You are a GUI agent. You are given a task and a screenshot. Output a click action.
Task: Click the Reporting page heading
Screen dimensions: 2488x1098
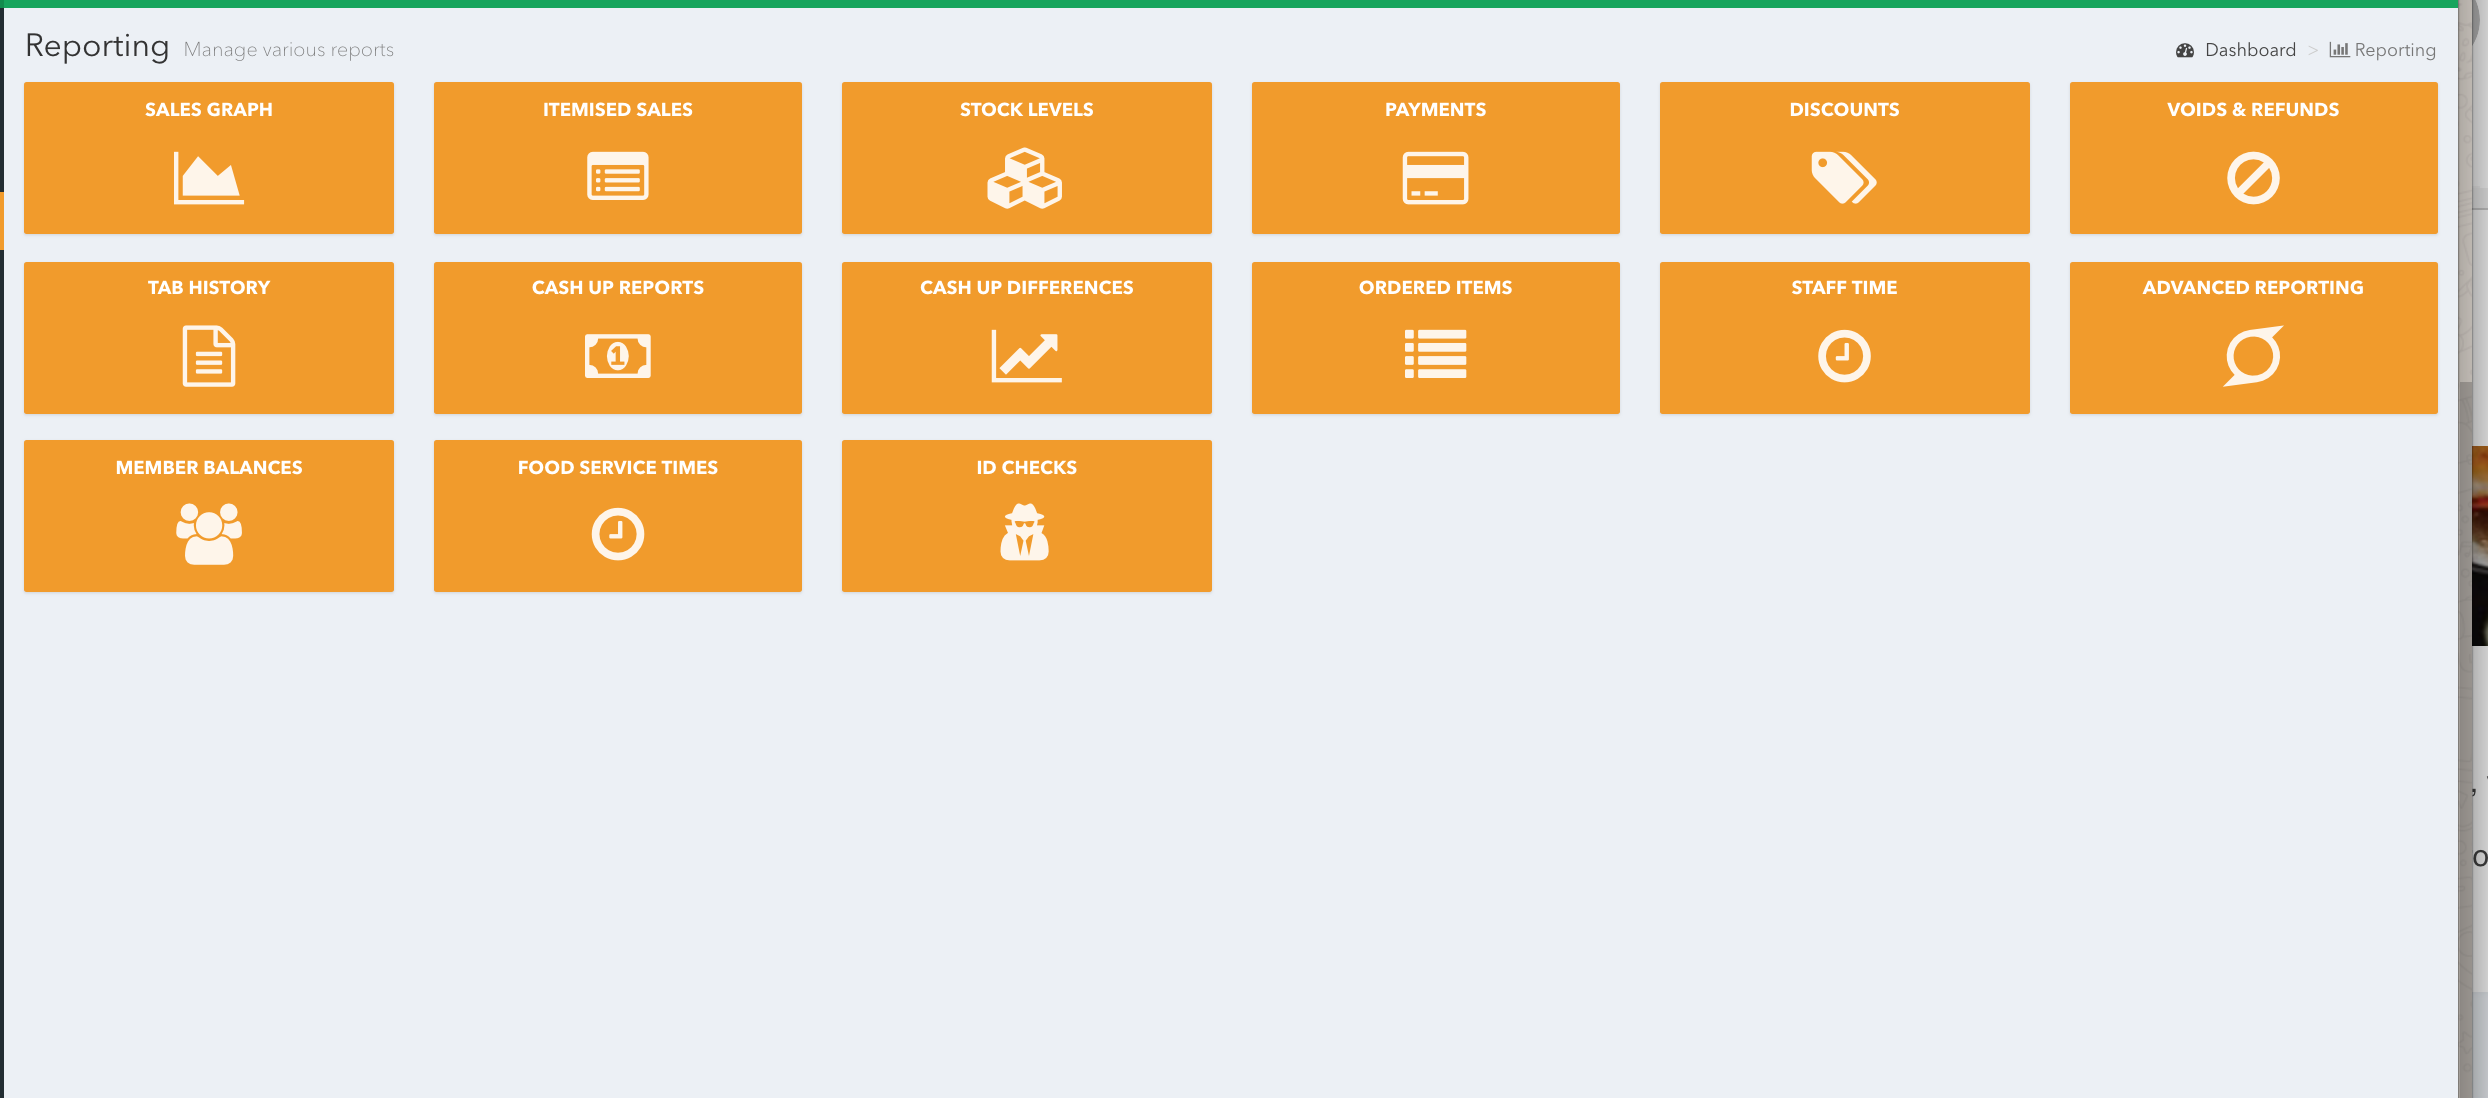click(97, 46)
